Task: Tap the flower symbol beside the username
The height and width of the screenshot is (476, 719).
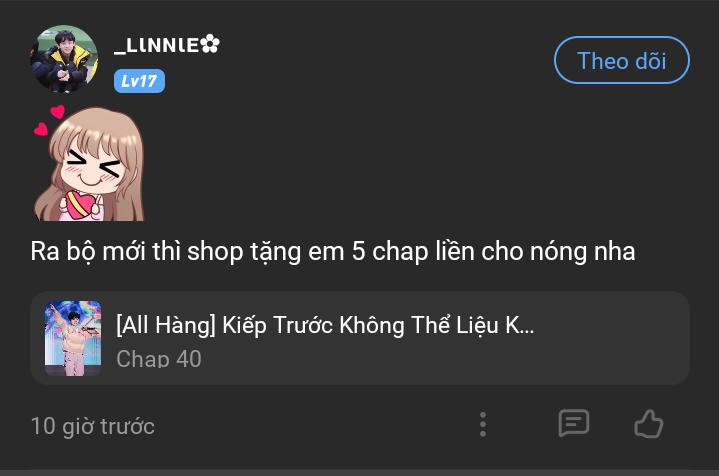Action: (x=210, y=44)
